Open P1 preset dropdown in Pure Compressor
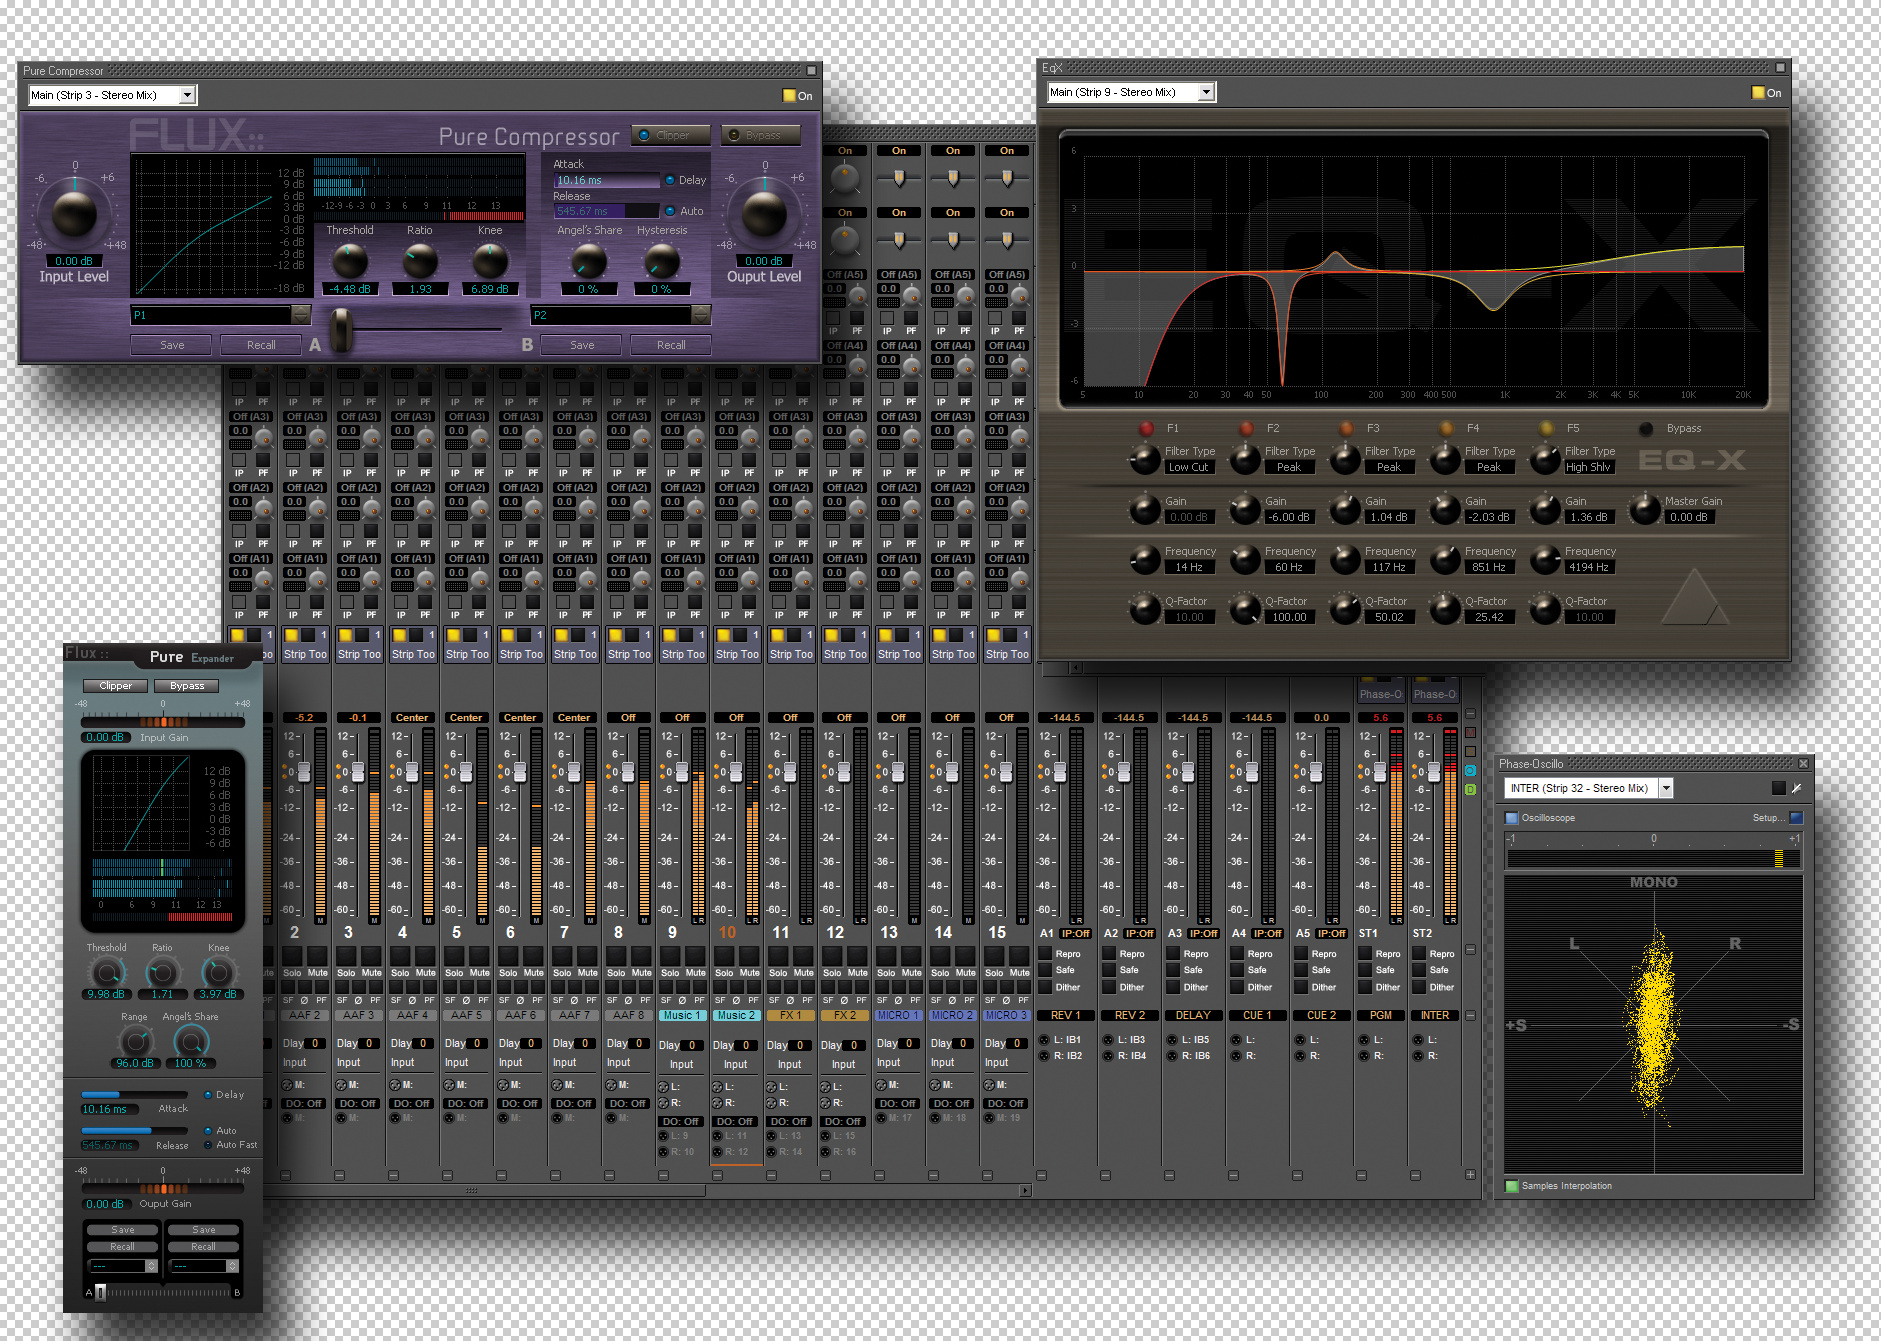The height and width of the screenshot is (1341, 1881). click(x=301, y=315)
